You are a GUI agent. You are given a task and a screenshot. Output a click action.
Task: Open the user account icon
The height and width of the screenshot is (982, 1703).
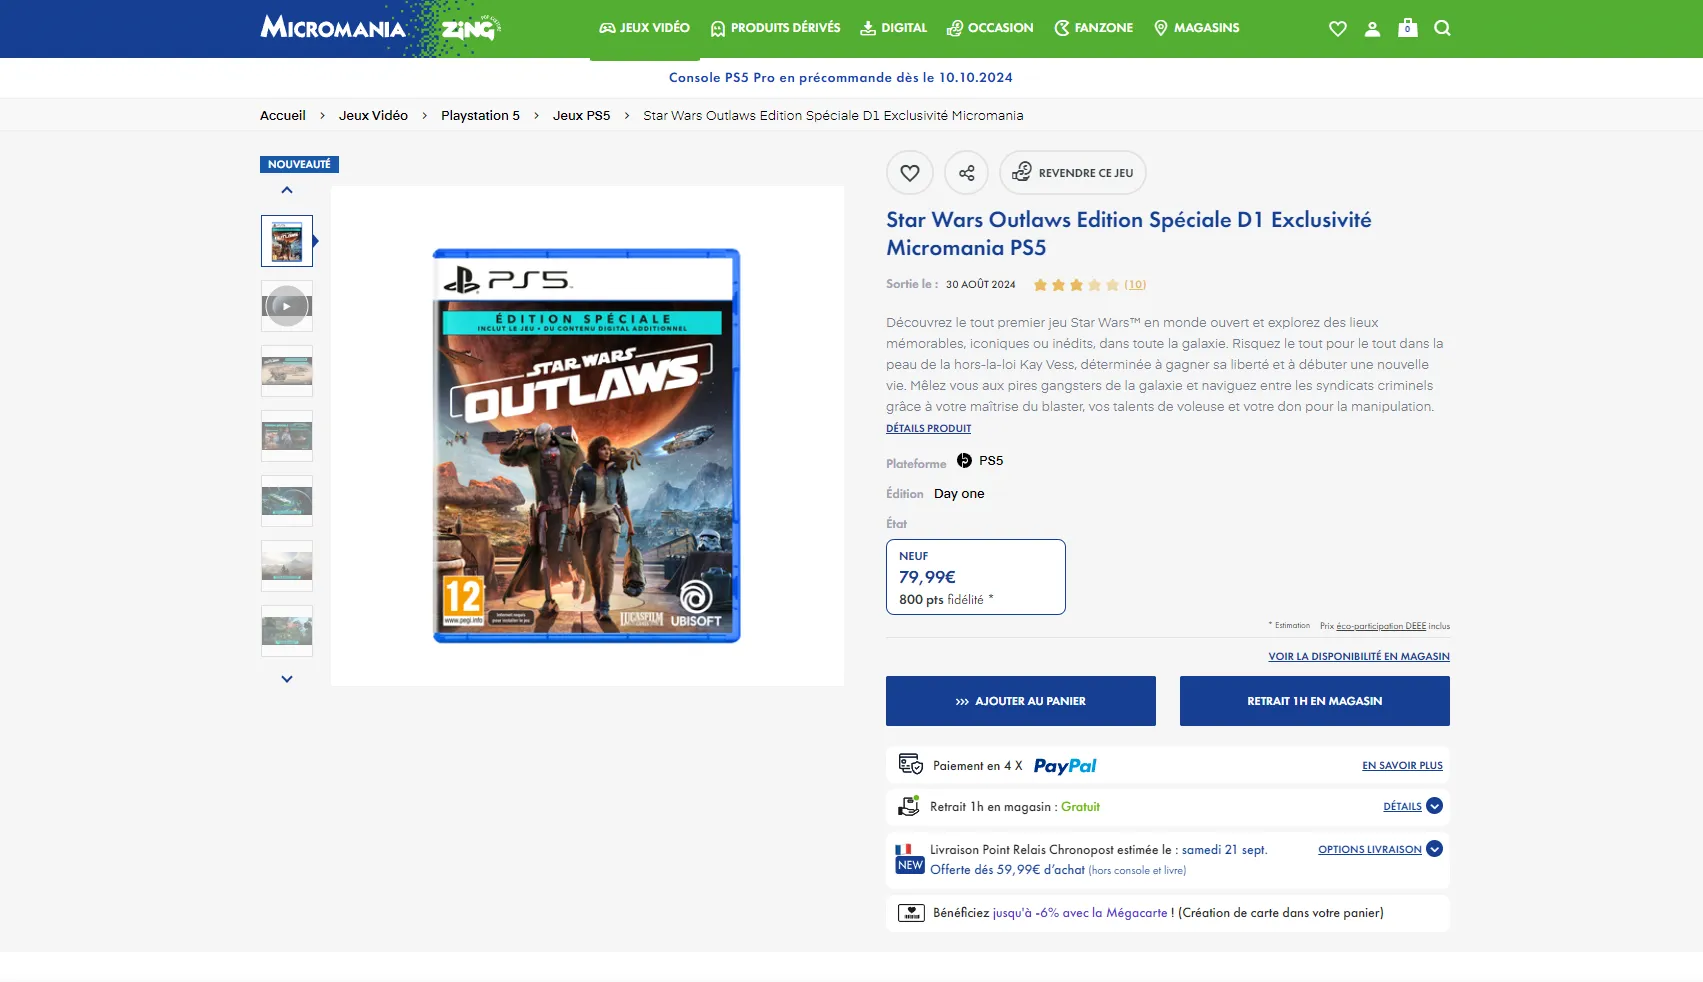click(1372, 29)
